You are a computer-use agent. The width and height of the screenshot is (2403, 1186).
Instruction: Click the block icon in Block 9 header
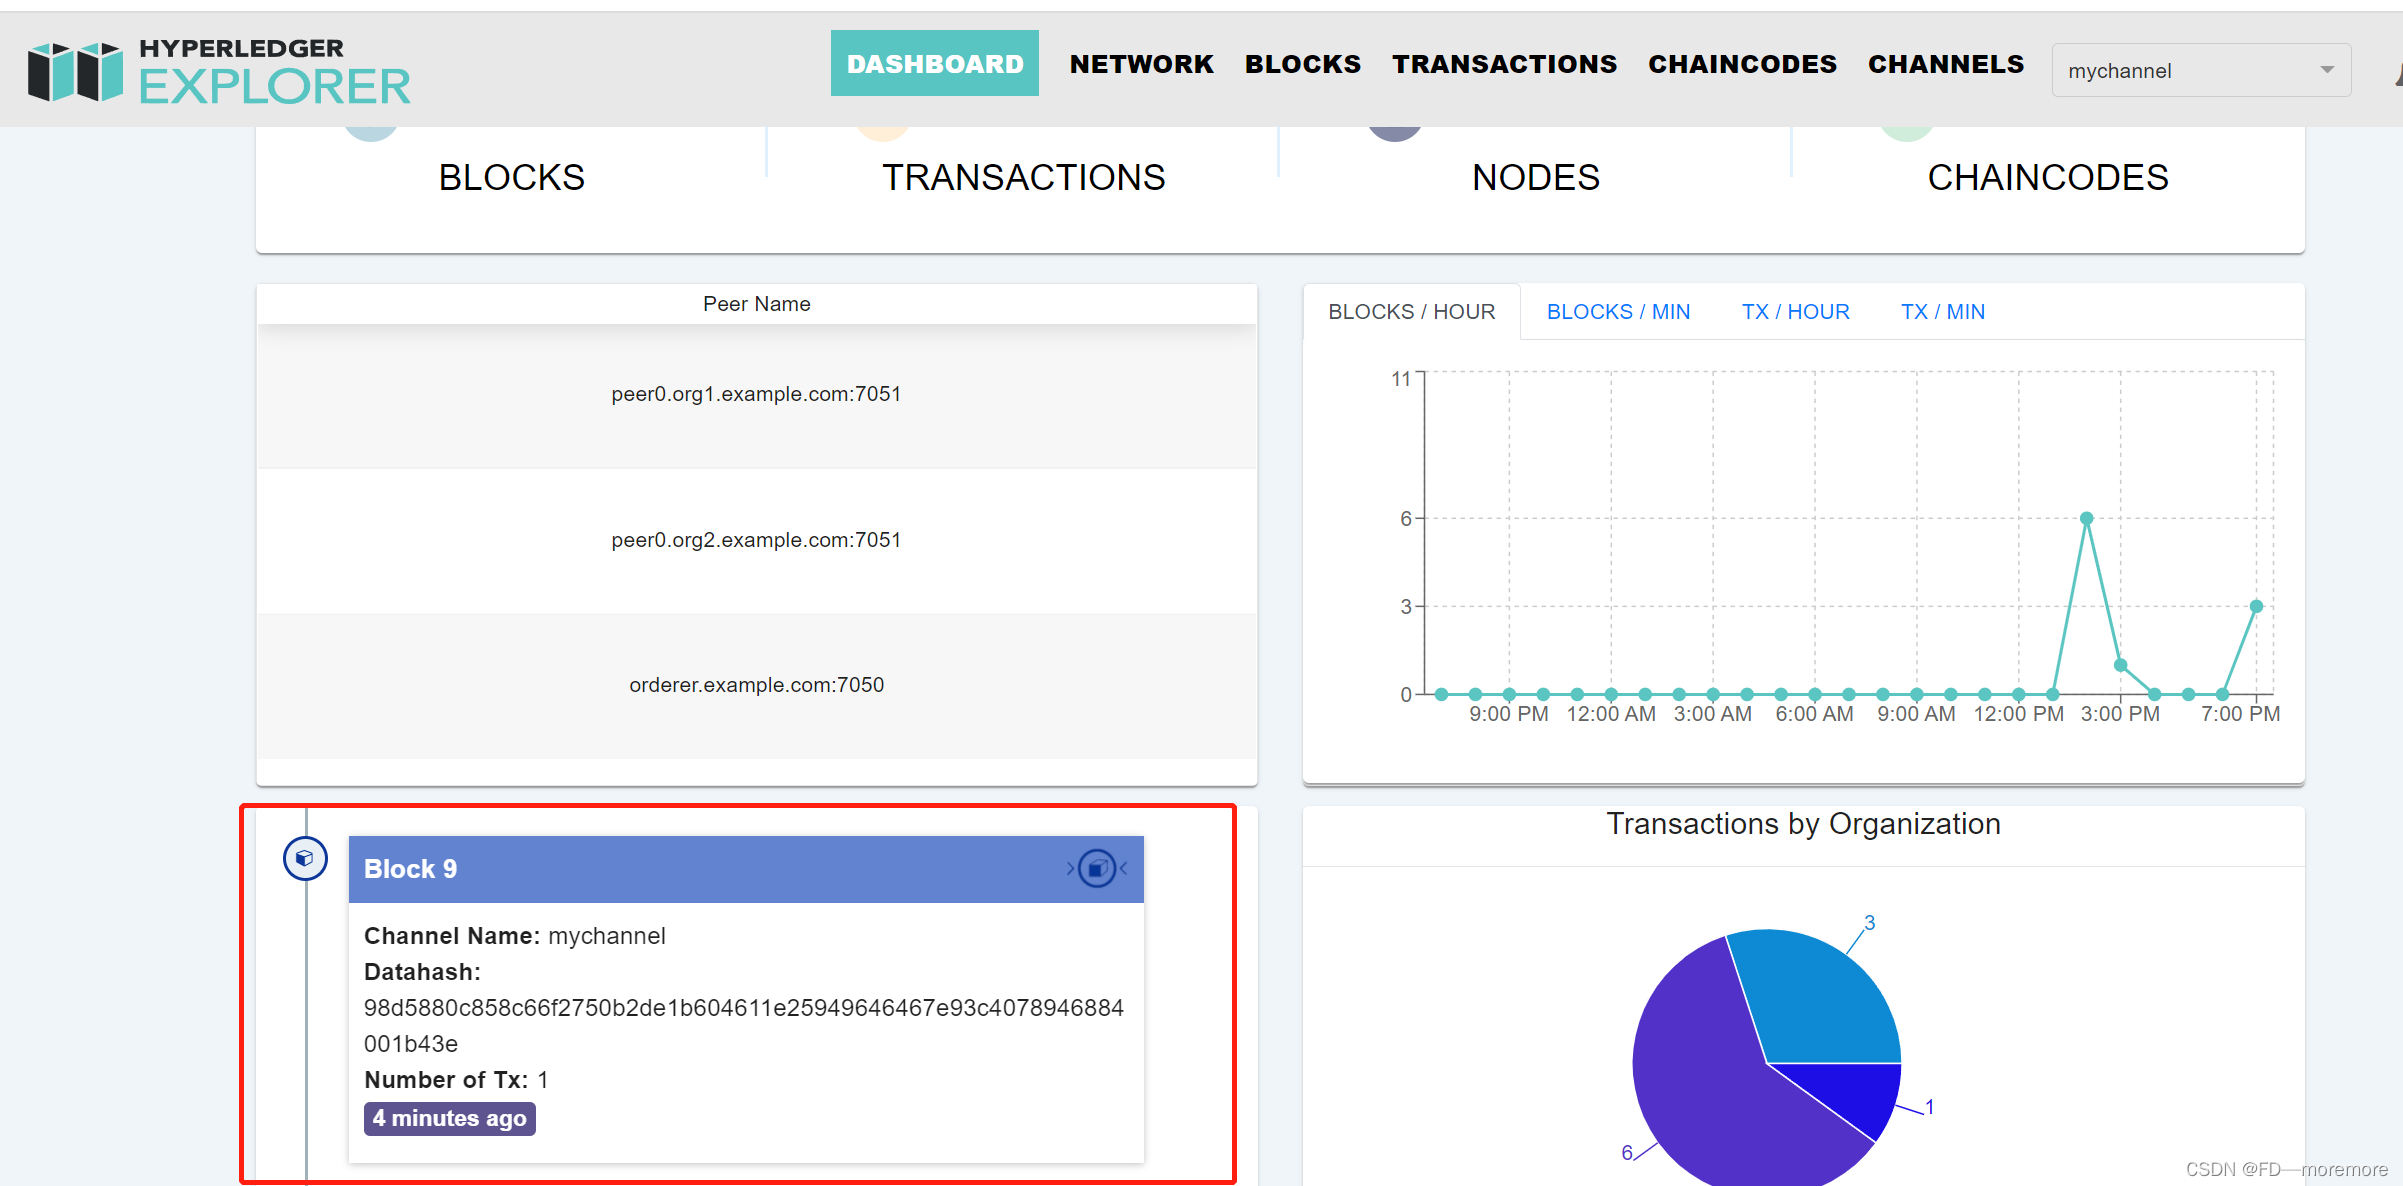point(1097,868)
